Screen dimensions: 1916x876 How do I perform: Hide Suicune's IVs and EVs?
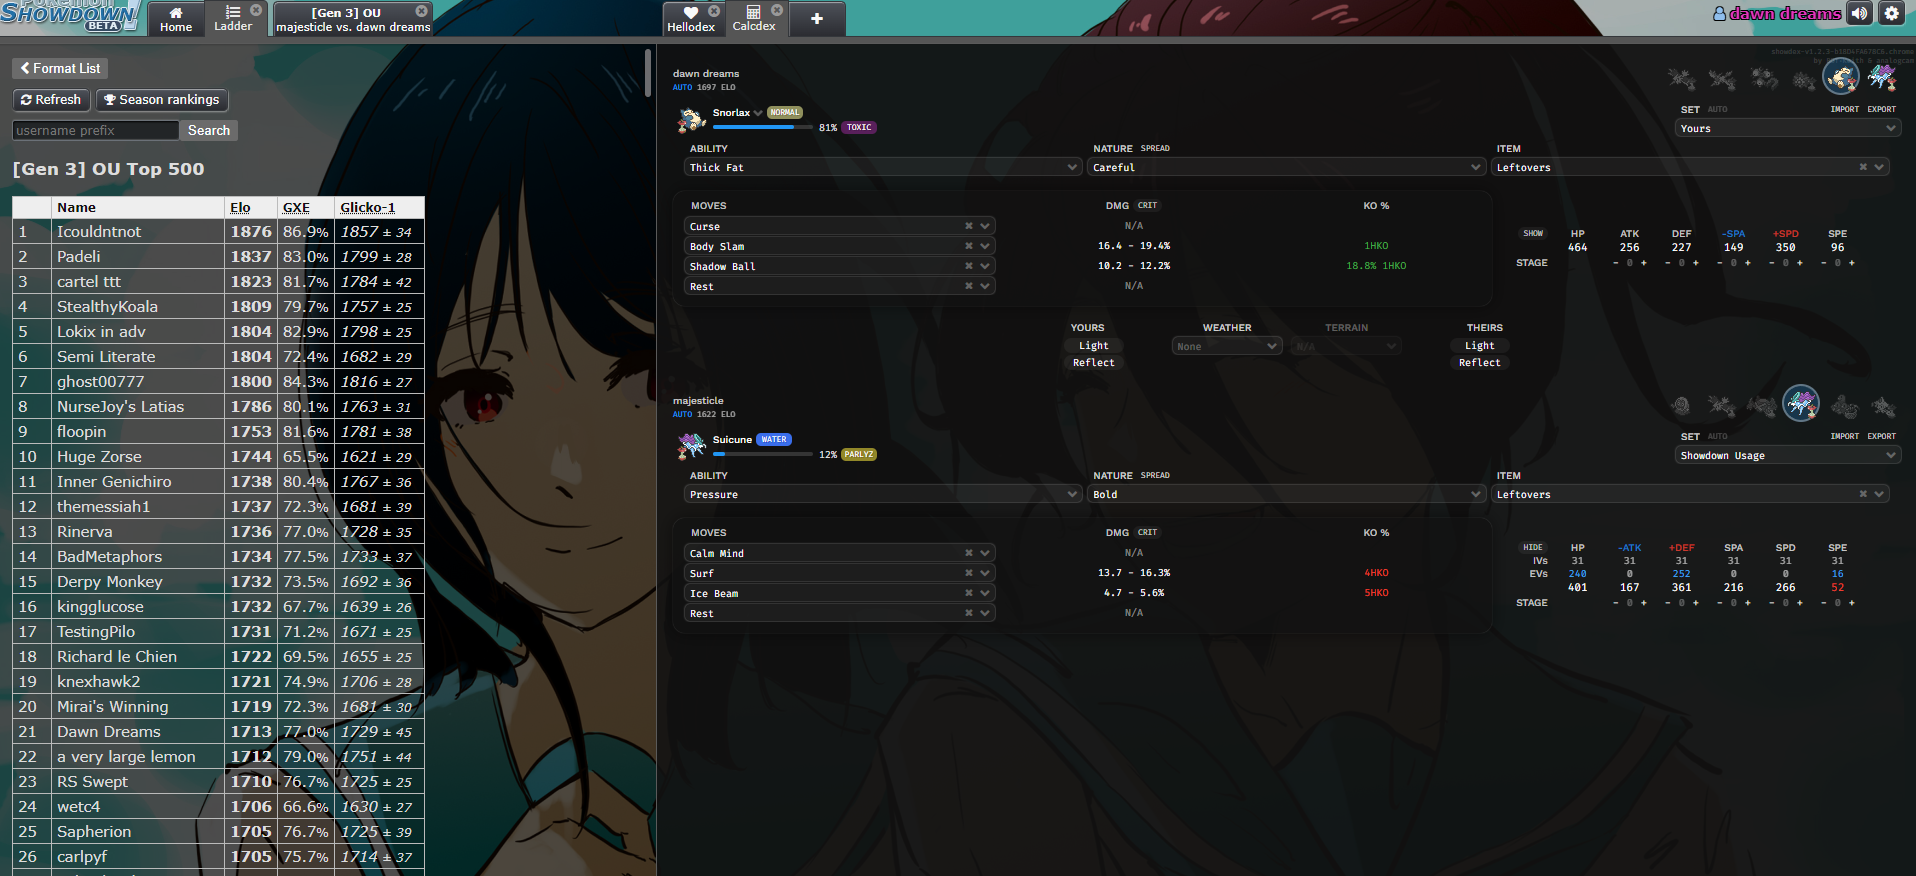coord(1533,547)
